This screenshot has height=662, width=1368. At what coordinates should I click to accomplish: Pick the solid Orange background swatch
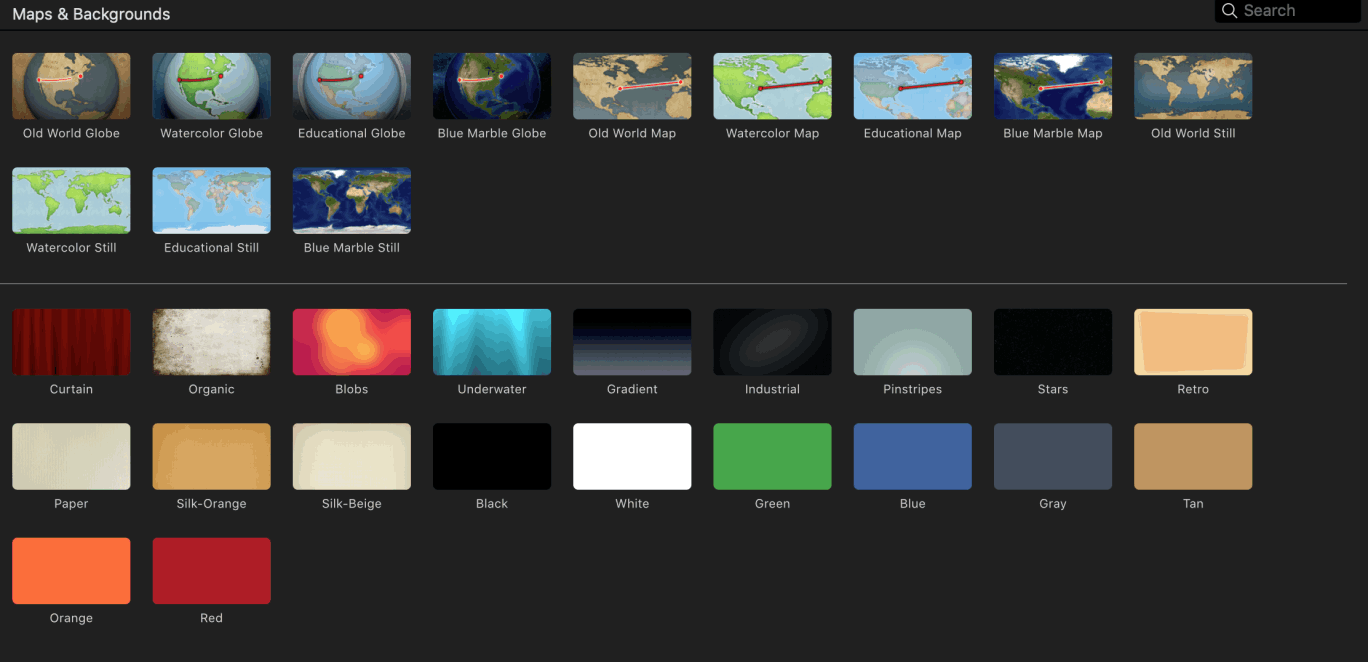[71, 570]
